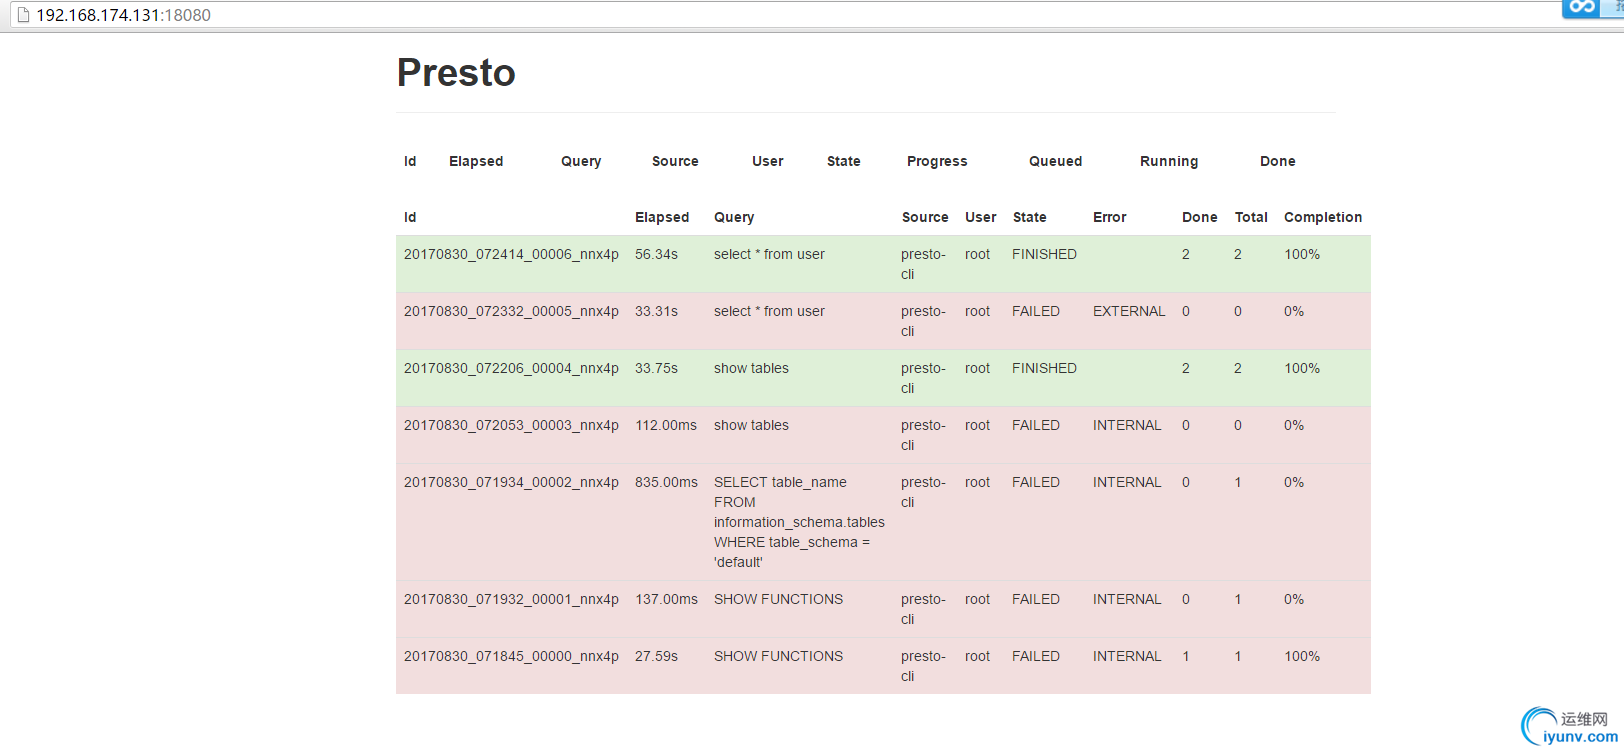Click the FINISHED state in 33.75s row
This screenshot has height=753, width=1624.
pos(1044,368)
